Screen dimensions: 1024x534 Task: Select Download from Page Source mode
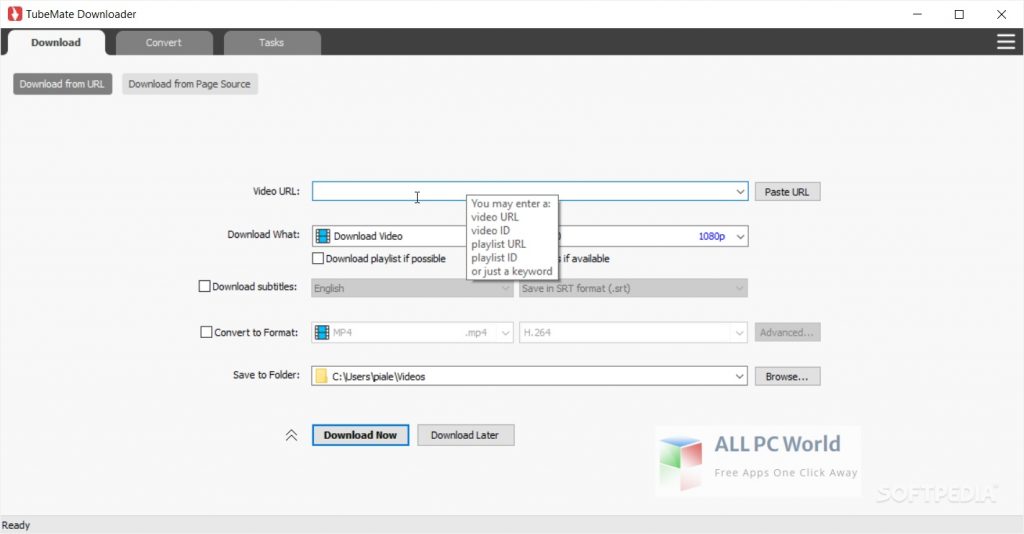(189, 84)
